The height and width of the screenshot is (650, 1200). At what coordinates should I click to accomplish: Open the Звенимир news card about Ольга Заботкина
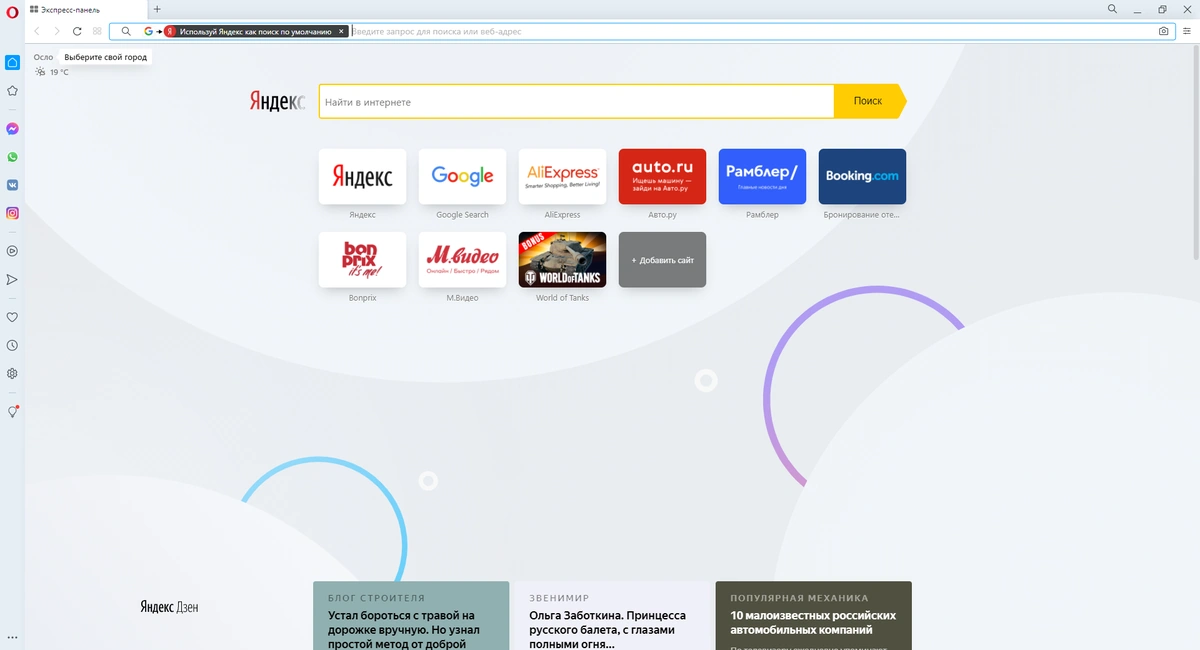tap(613, 616)
